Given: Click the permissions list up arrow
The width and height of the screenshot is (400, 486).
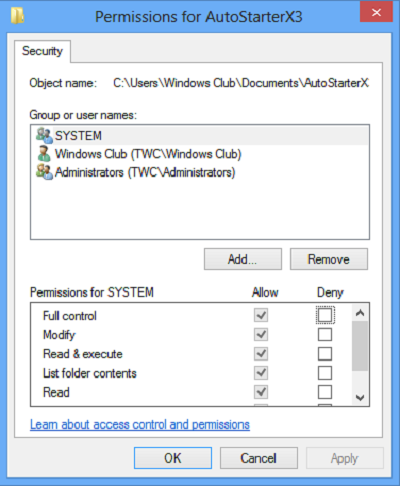Looking at the screenshot, I should (360, 313).
